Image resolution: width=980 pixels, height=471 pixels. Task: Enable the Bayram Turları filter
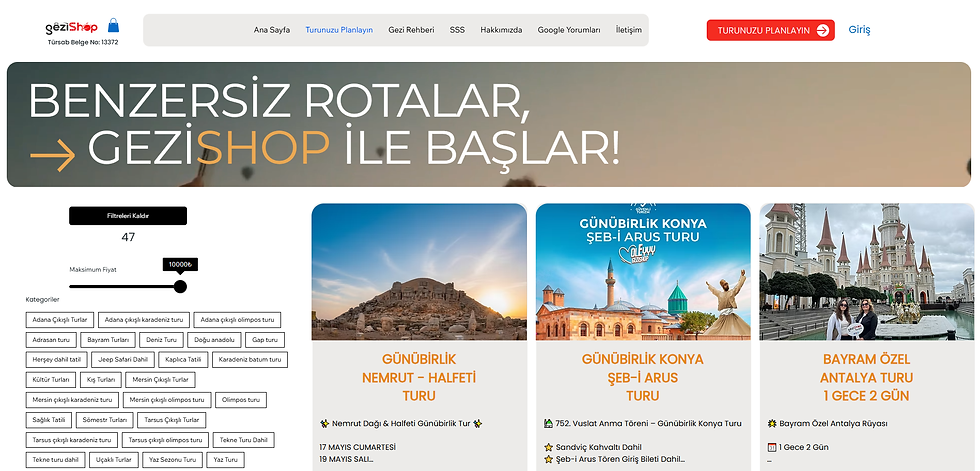click(108, 340)
